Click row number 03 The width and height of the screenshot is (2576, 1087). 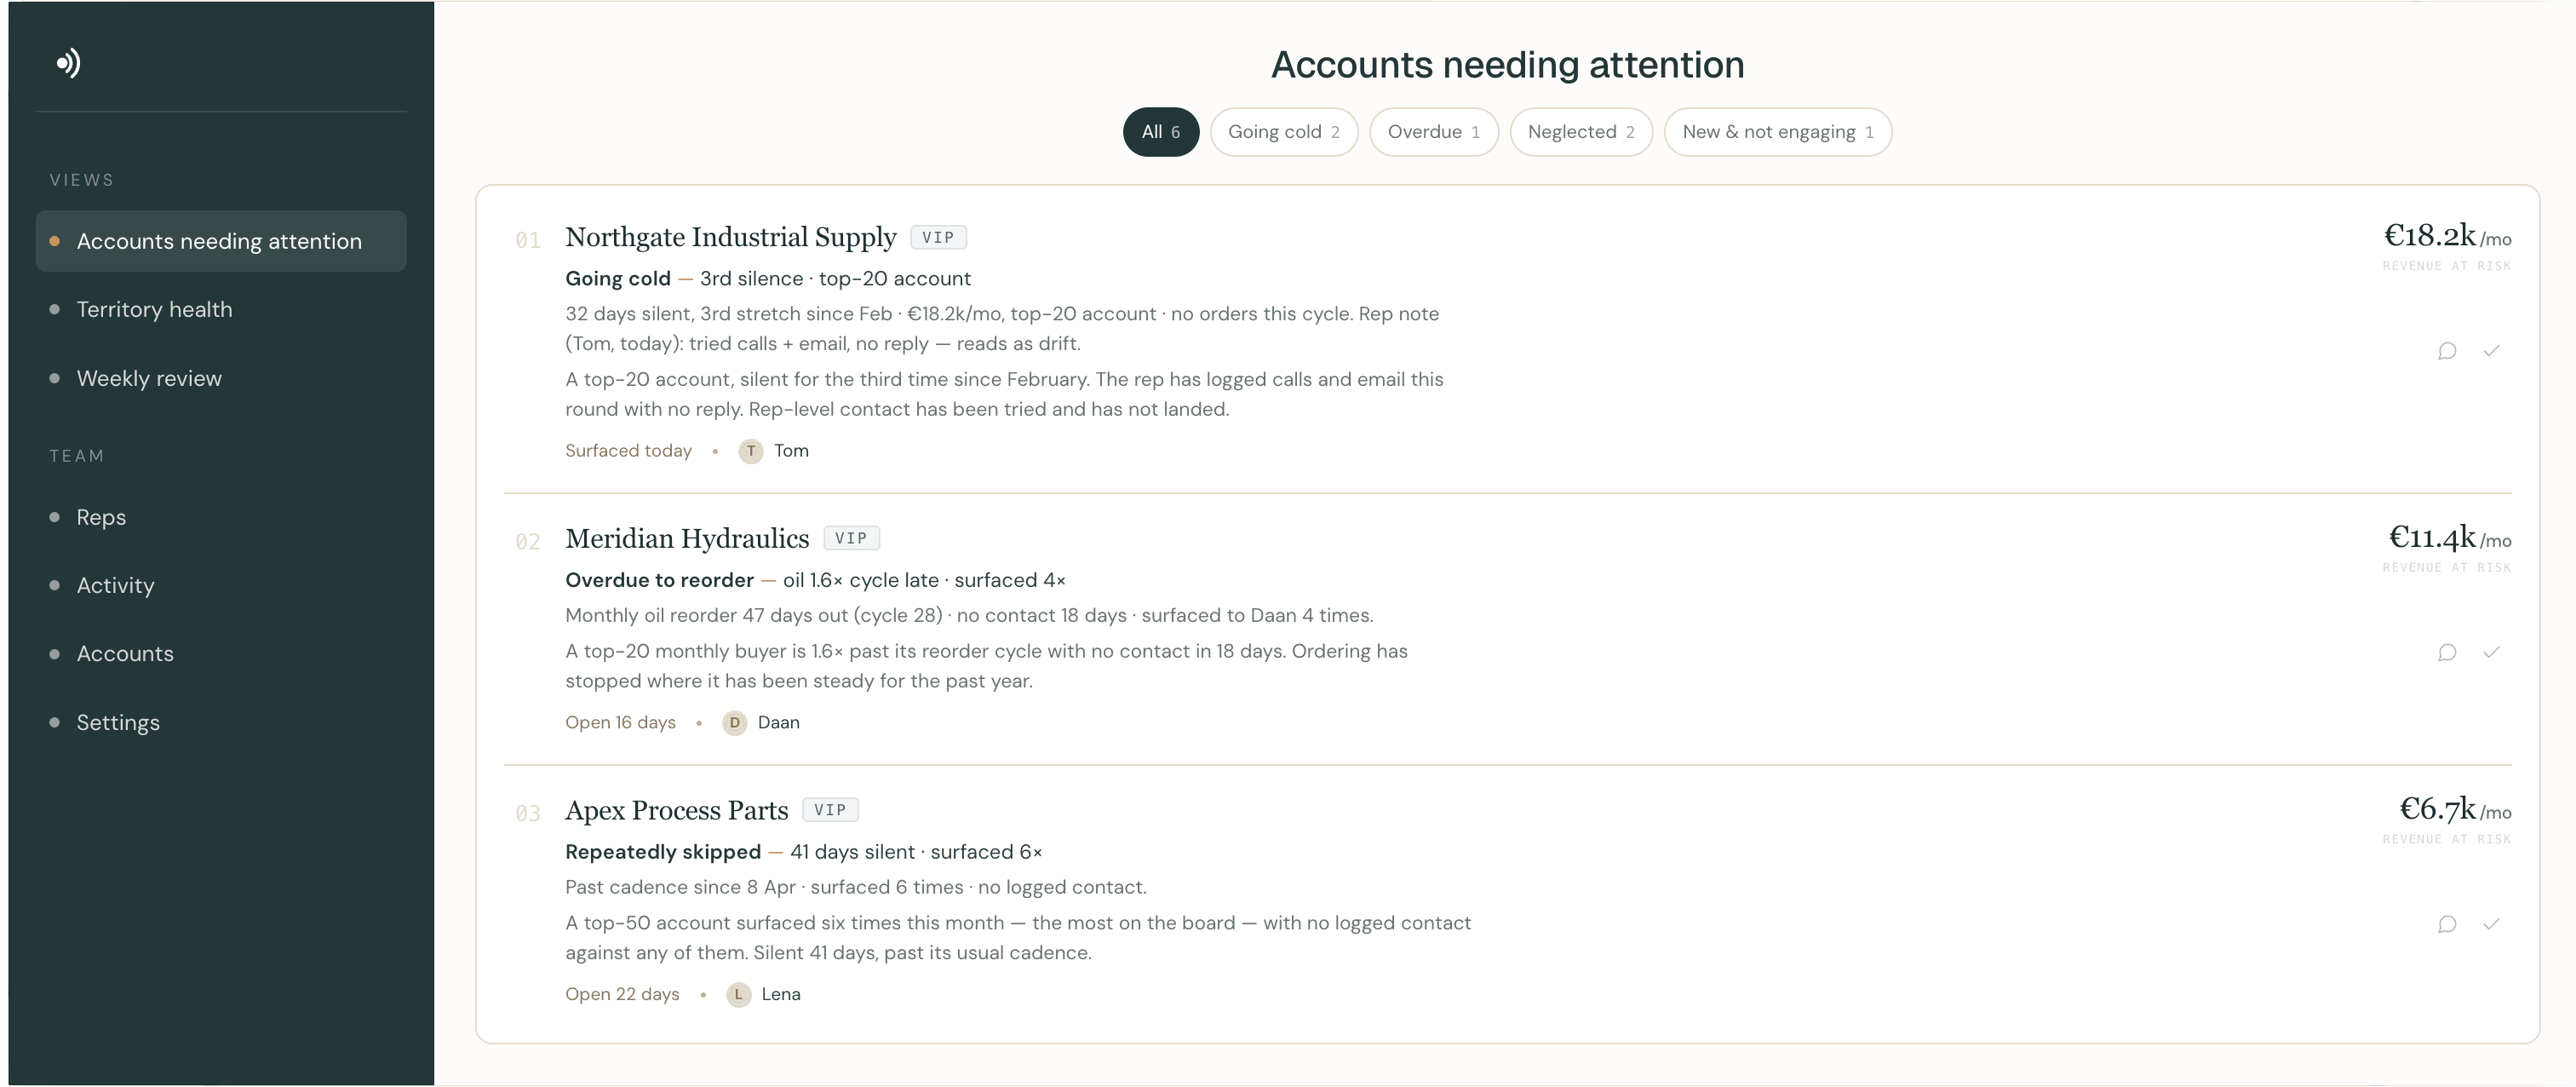(528, 815)
